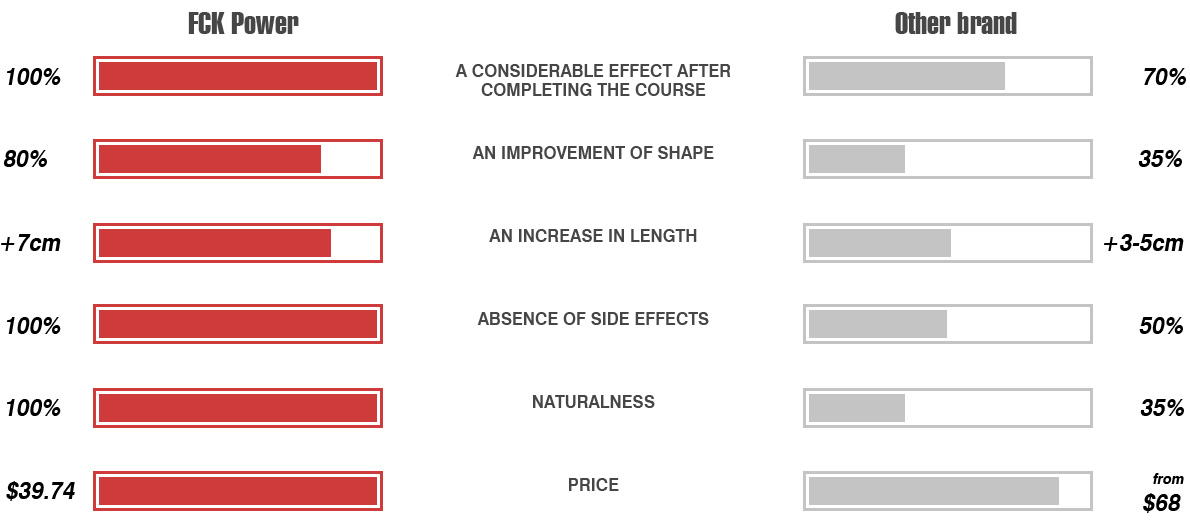Viewport: 1190px width, 531px height.
Task: Click the Other brand column heading
Action: tap(955, 24)
